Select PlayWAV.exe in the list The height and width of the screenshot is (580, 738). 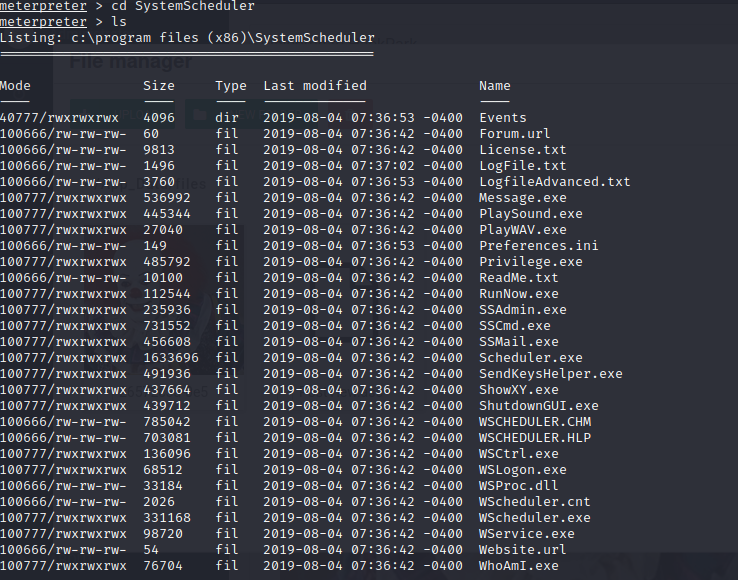pos(522,230)
